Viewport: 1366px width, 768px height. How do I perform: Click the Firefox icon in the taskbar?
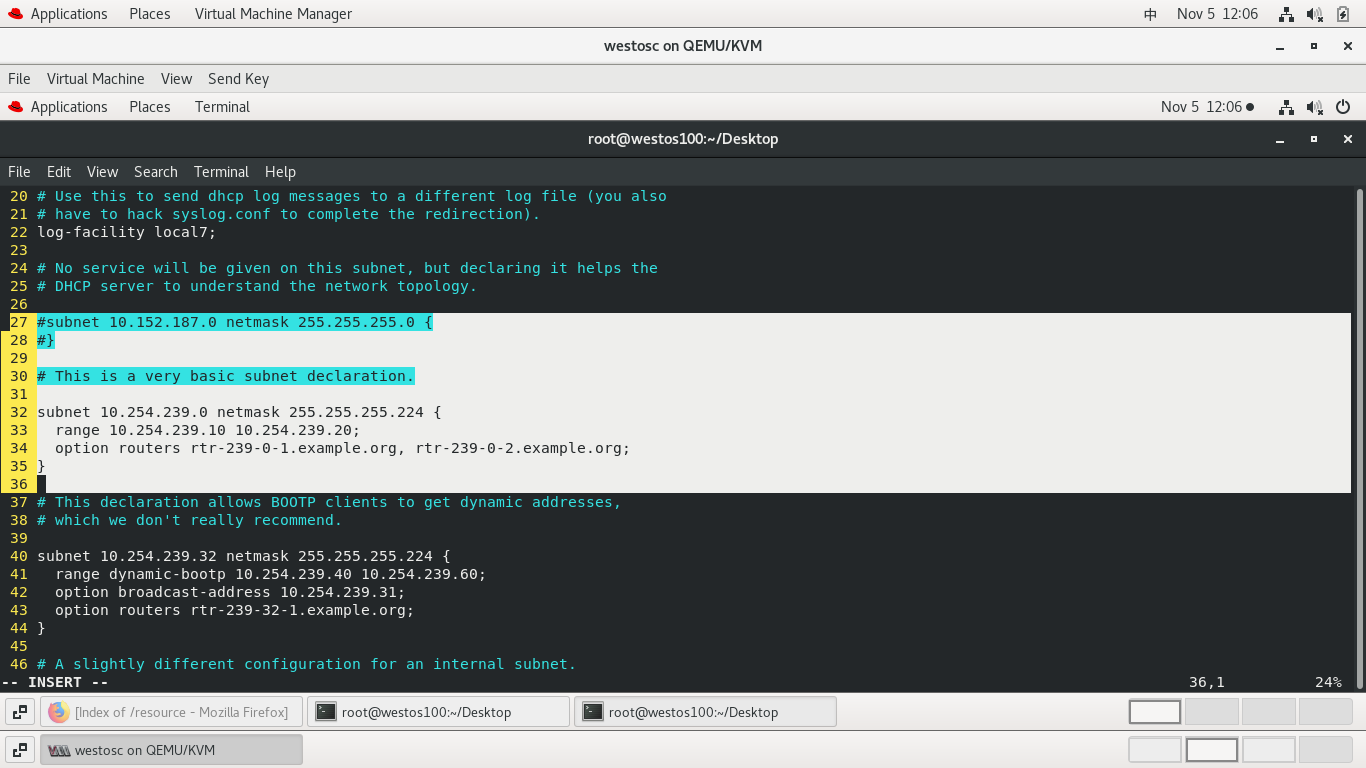coord(58,711)
